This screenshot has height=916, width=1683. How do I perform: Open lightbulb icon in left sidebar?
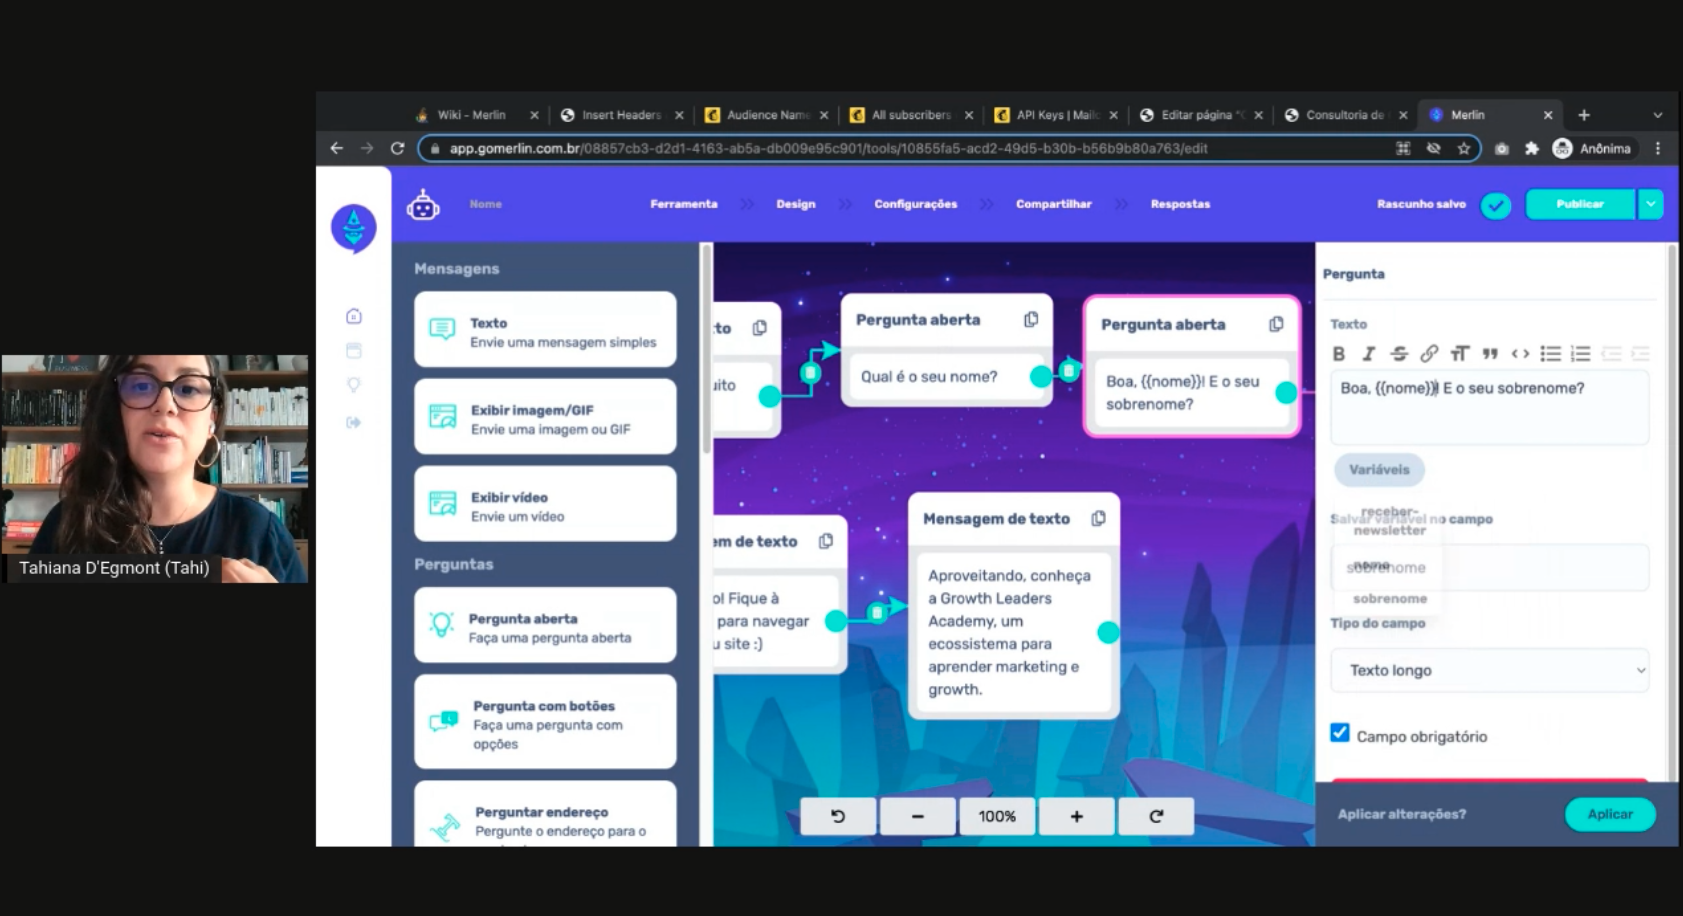coord(354,385)
